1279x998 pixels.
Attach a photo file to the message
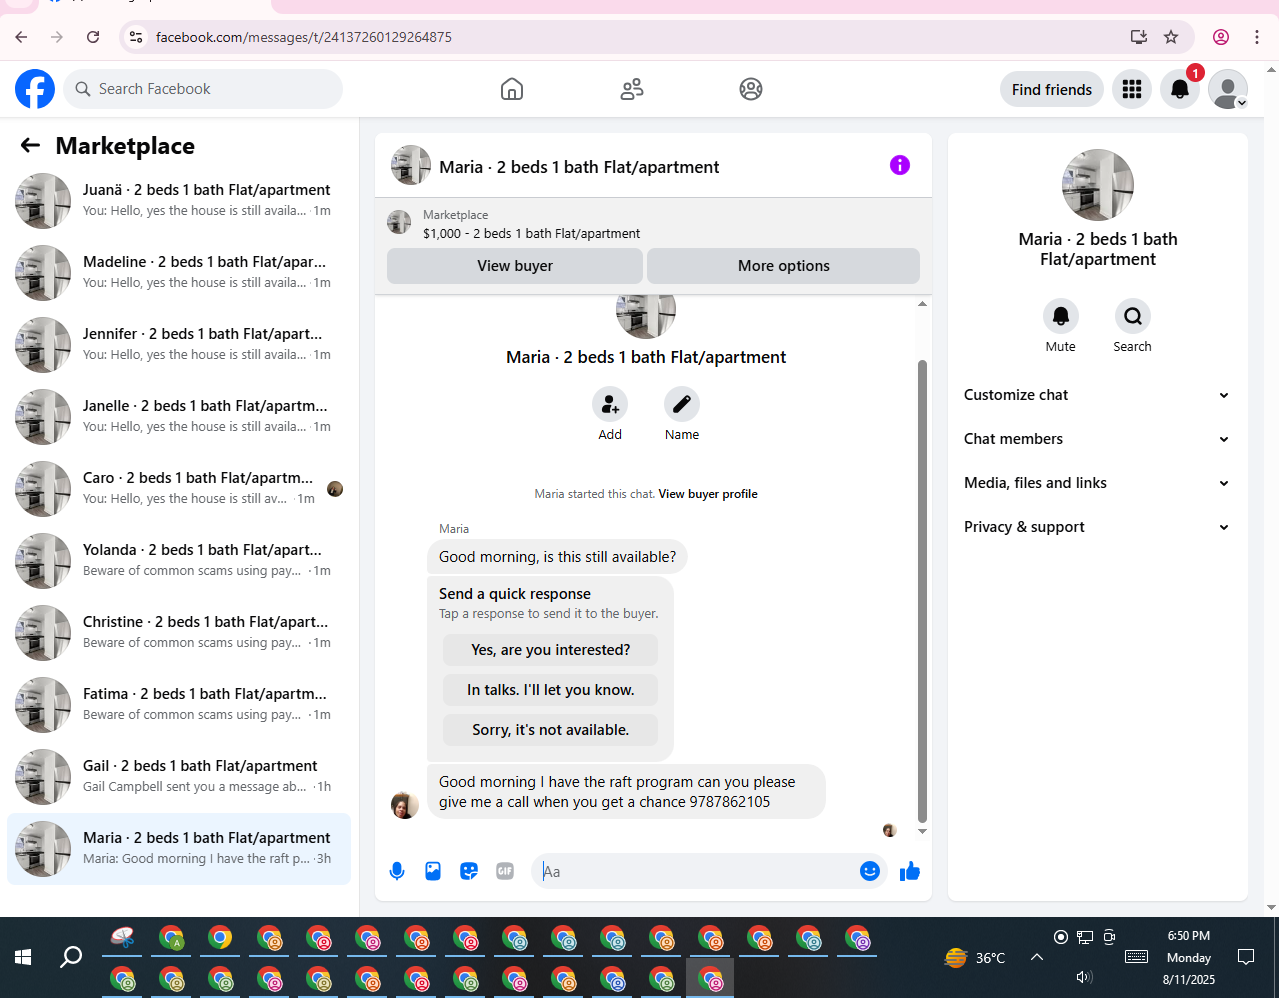[433, 871]
